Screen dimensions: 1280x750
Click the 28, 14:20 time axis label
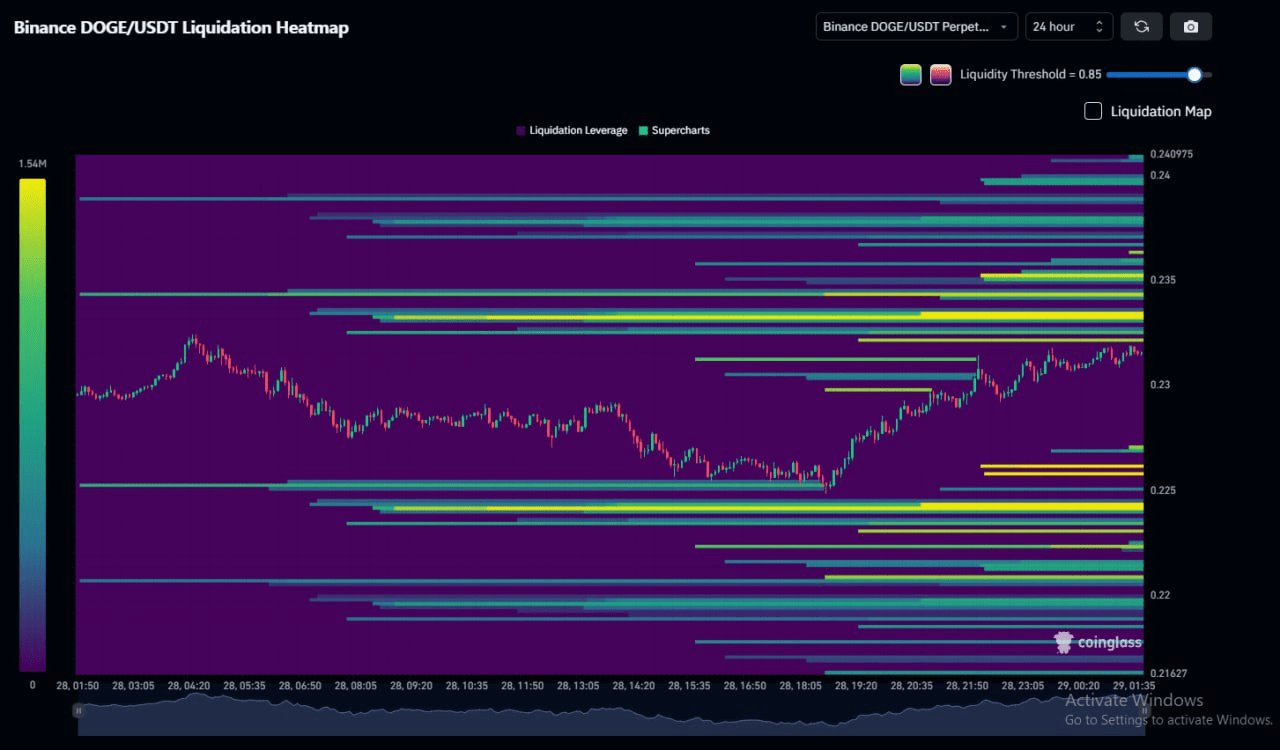[634, 686]
